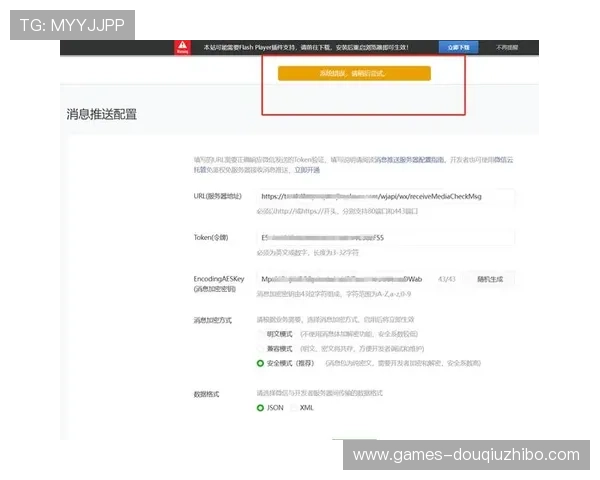This screenshot has width=600, height=480.
Task: Click the 立即开通 link
Action: pos(307,170)
